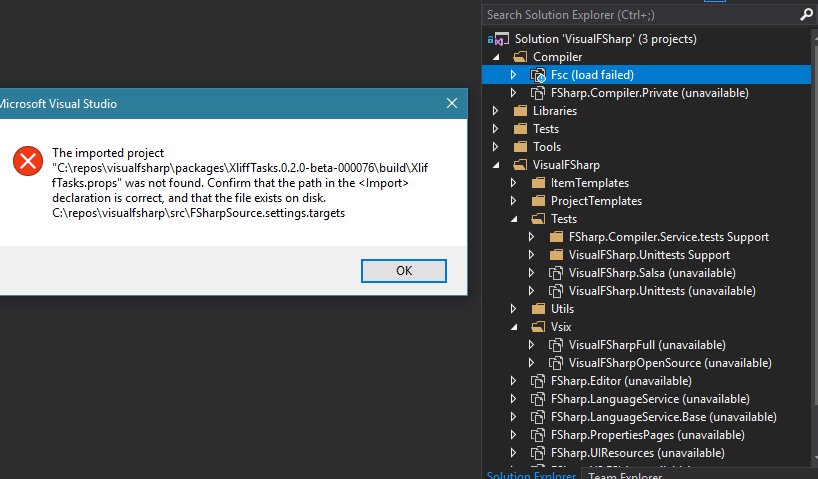Expand VisualFSharpFull (unavailable) project
Image resolution: width=818 pixels, height=479 pixels.
pyautogui.click(x=531, y=345)
